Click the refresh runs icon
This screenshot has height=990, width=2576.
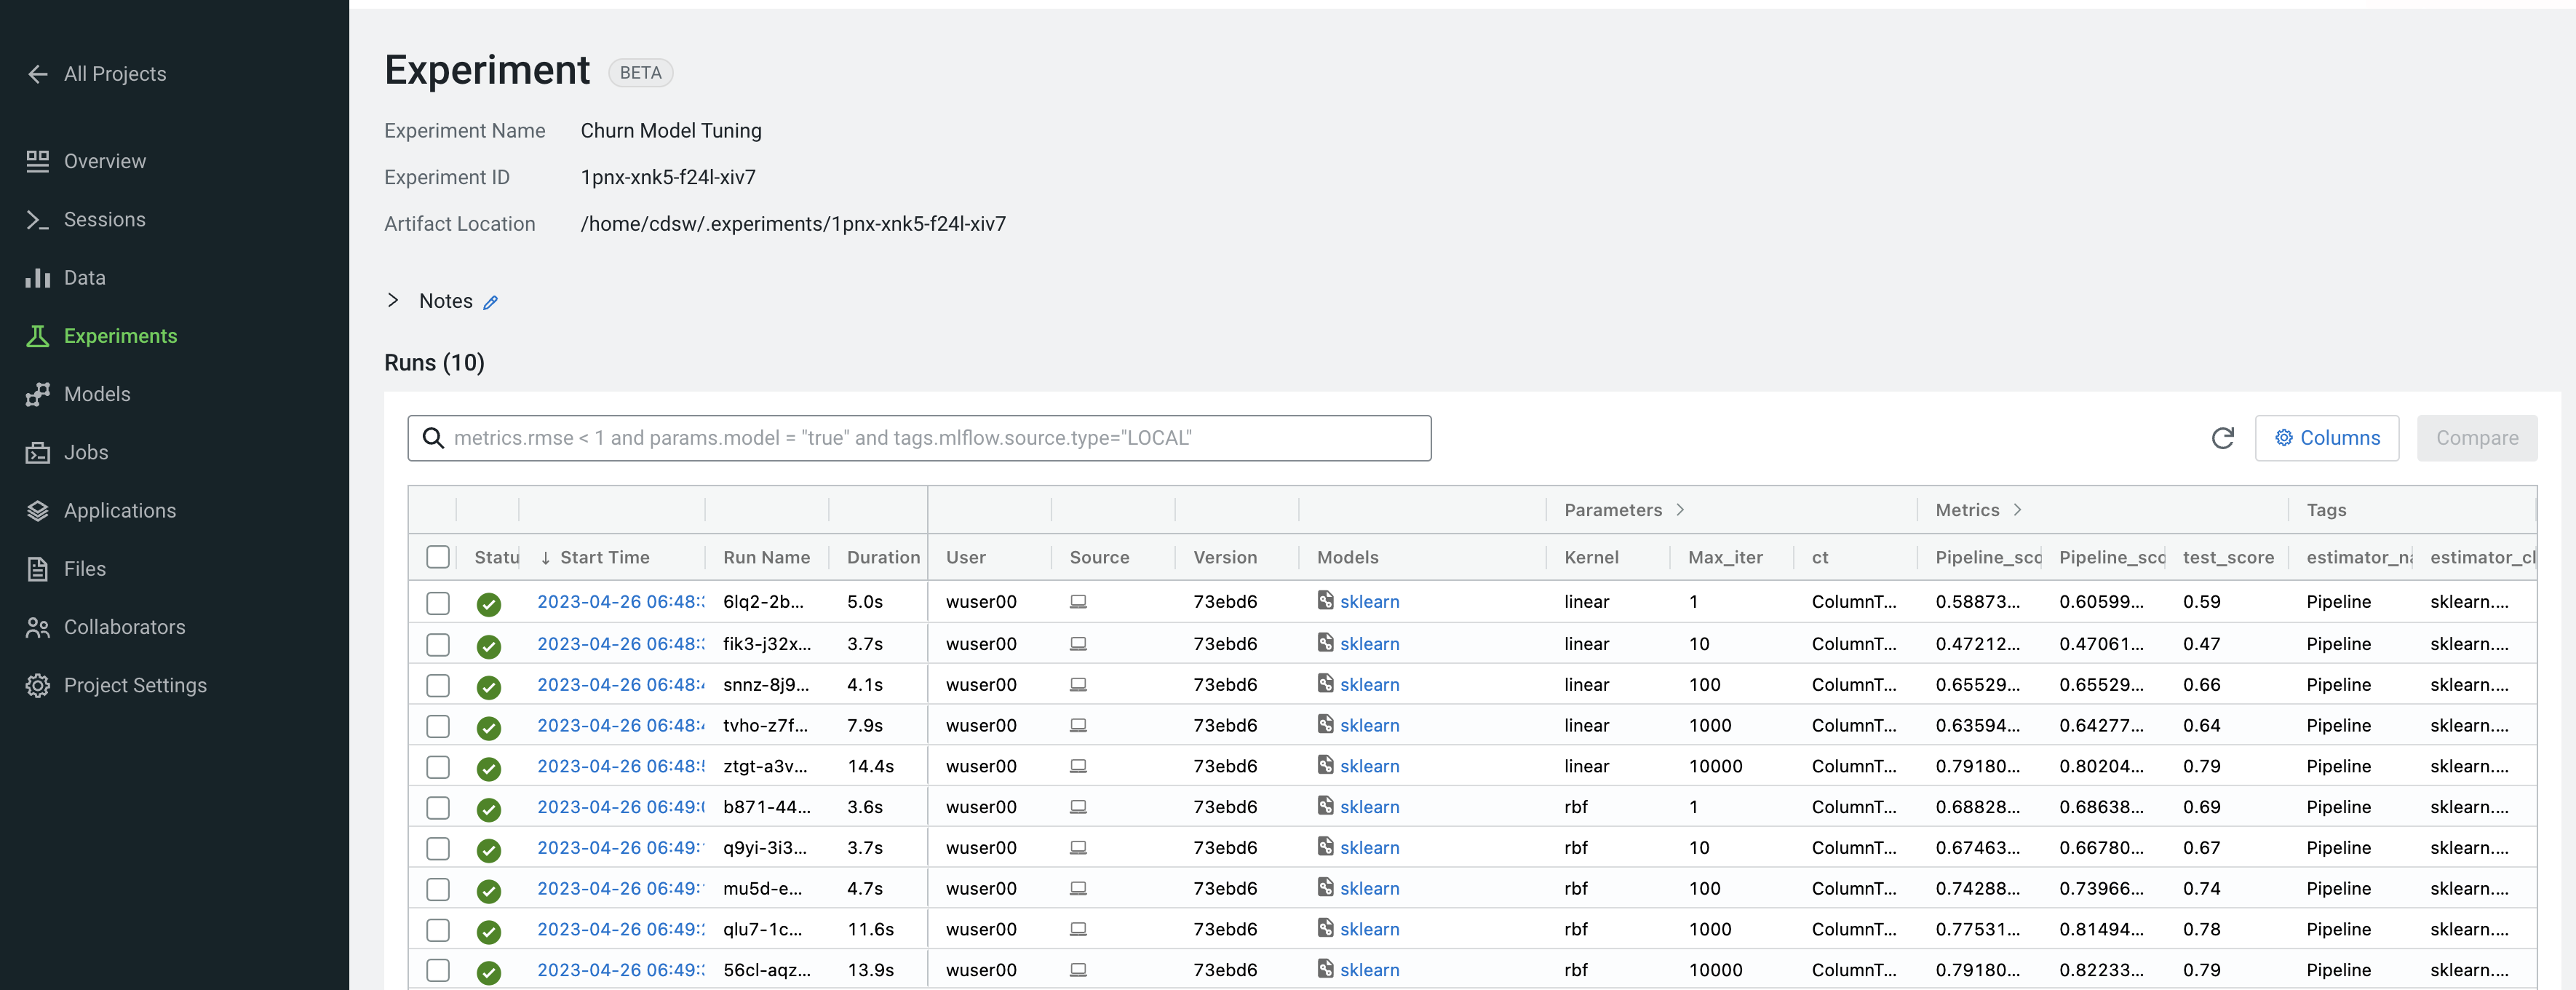[x=2222, y=438]
